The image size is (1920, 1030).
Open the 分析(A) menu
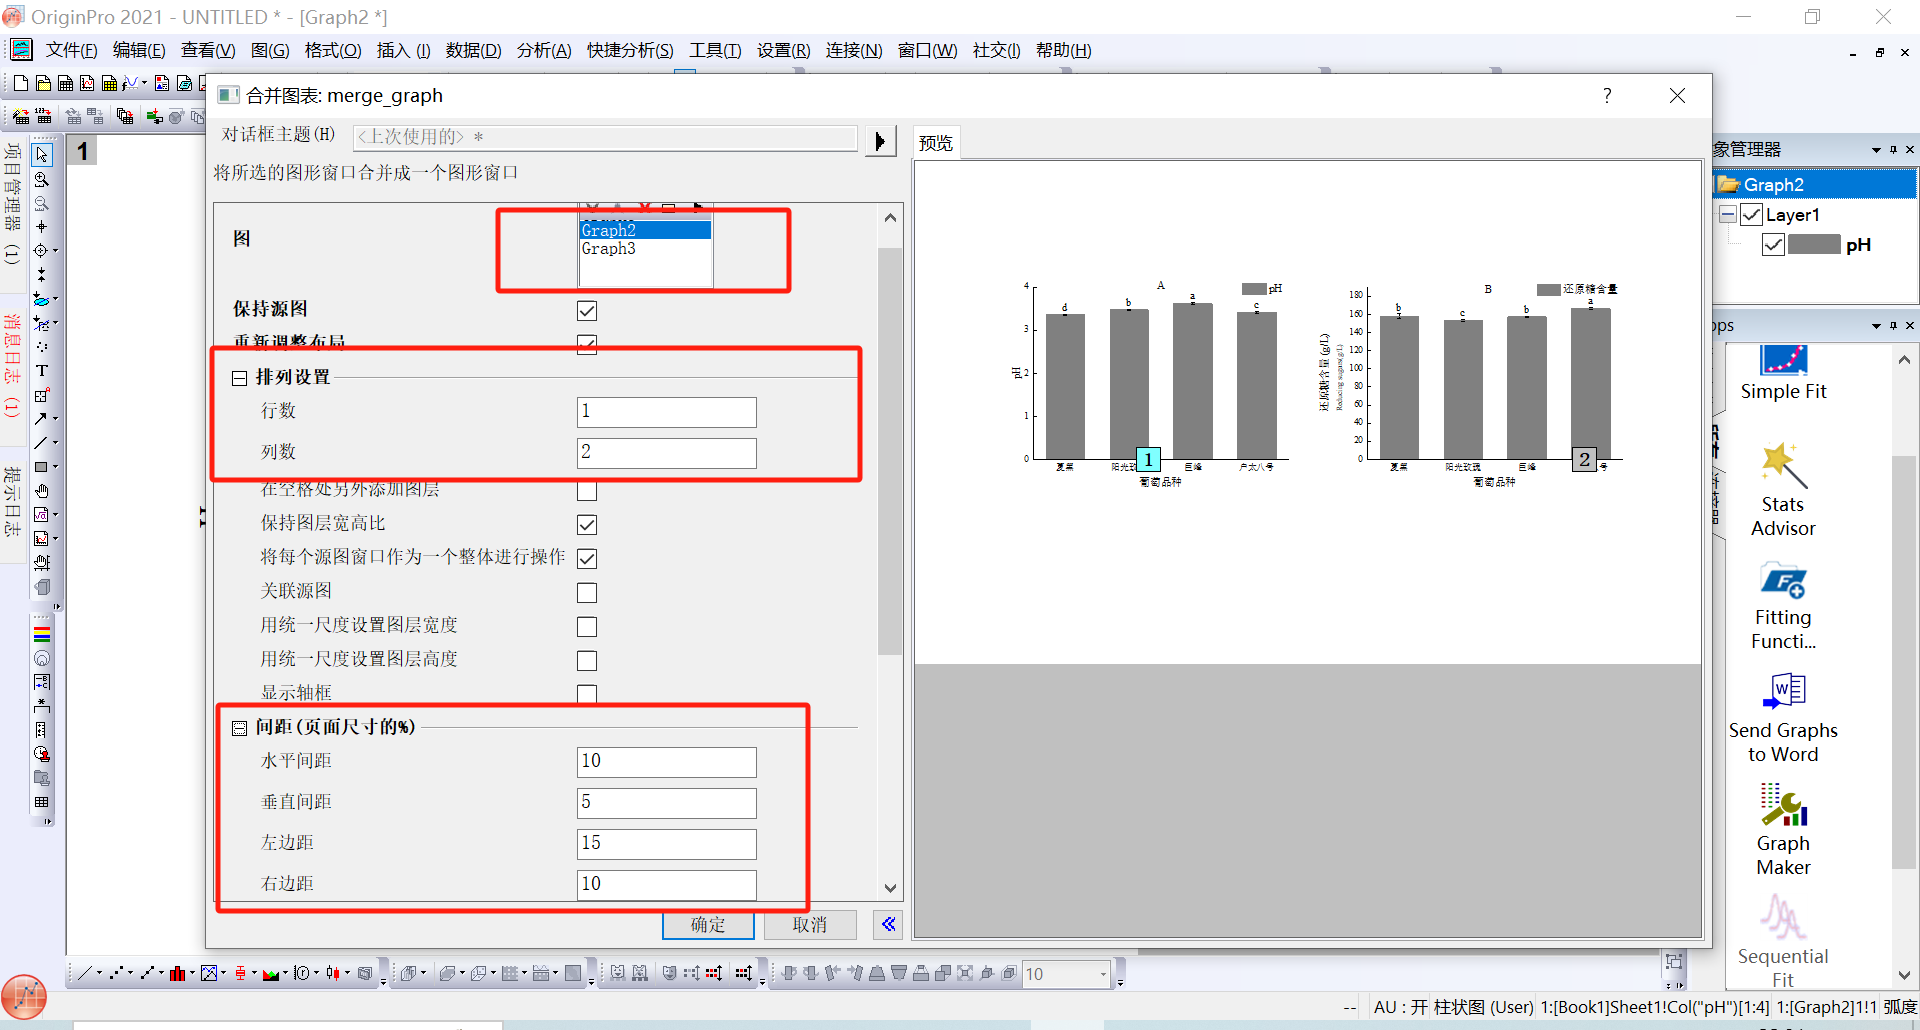pyautogui.click(x=543, y=51)
